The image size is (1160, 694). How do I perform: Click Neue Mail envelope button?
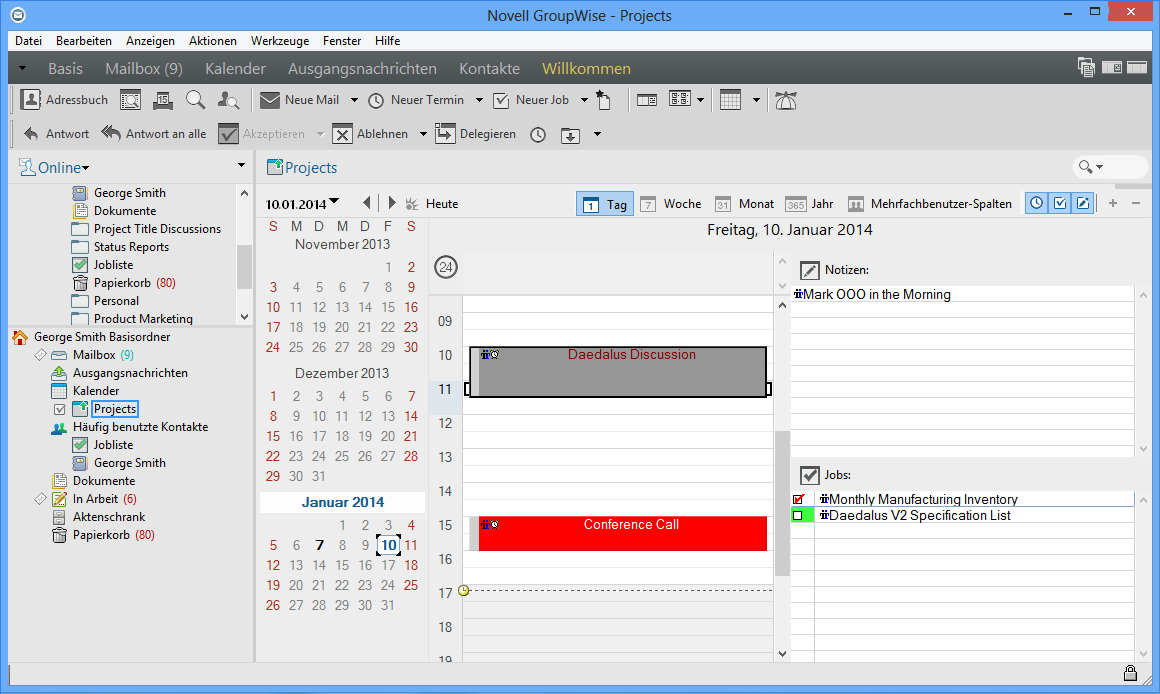tap(300, 100)
